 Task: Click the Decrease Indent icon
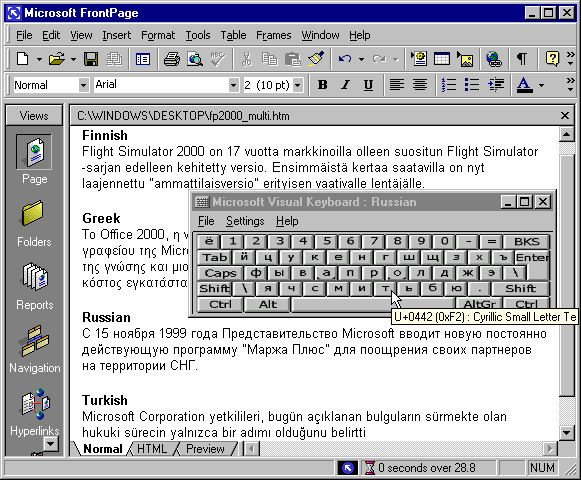[495, 85]
